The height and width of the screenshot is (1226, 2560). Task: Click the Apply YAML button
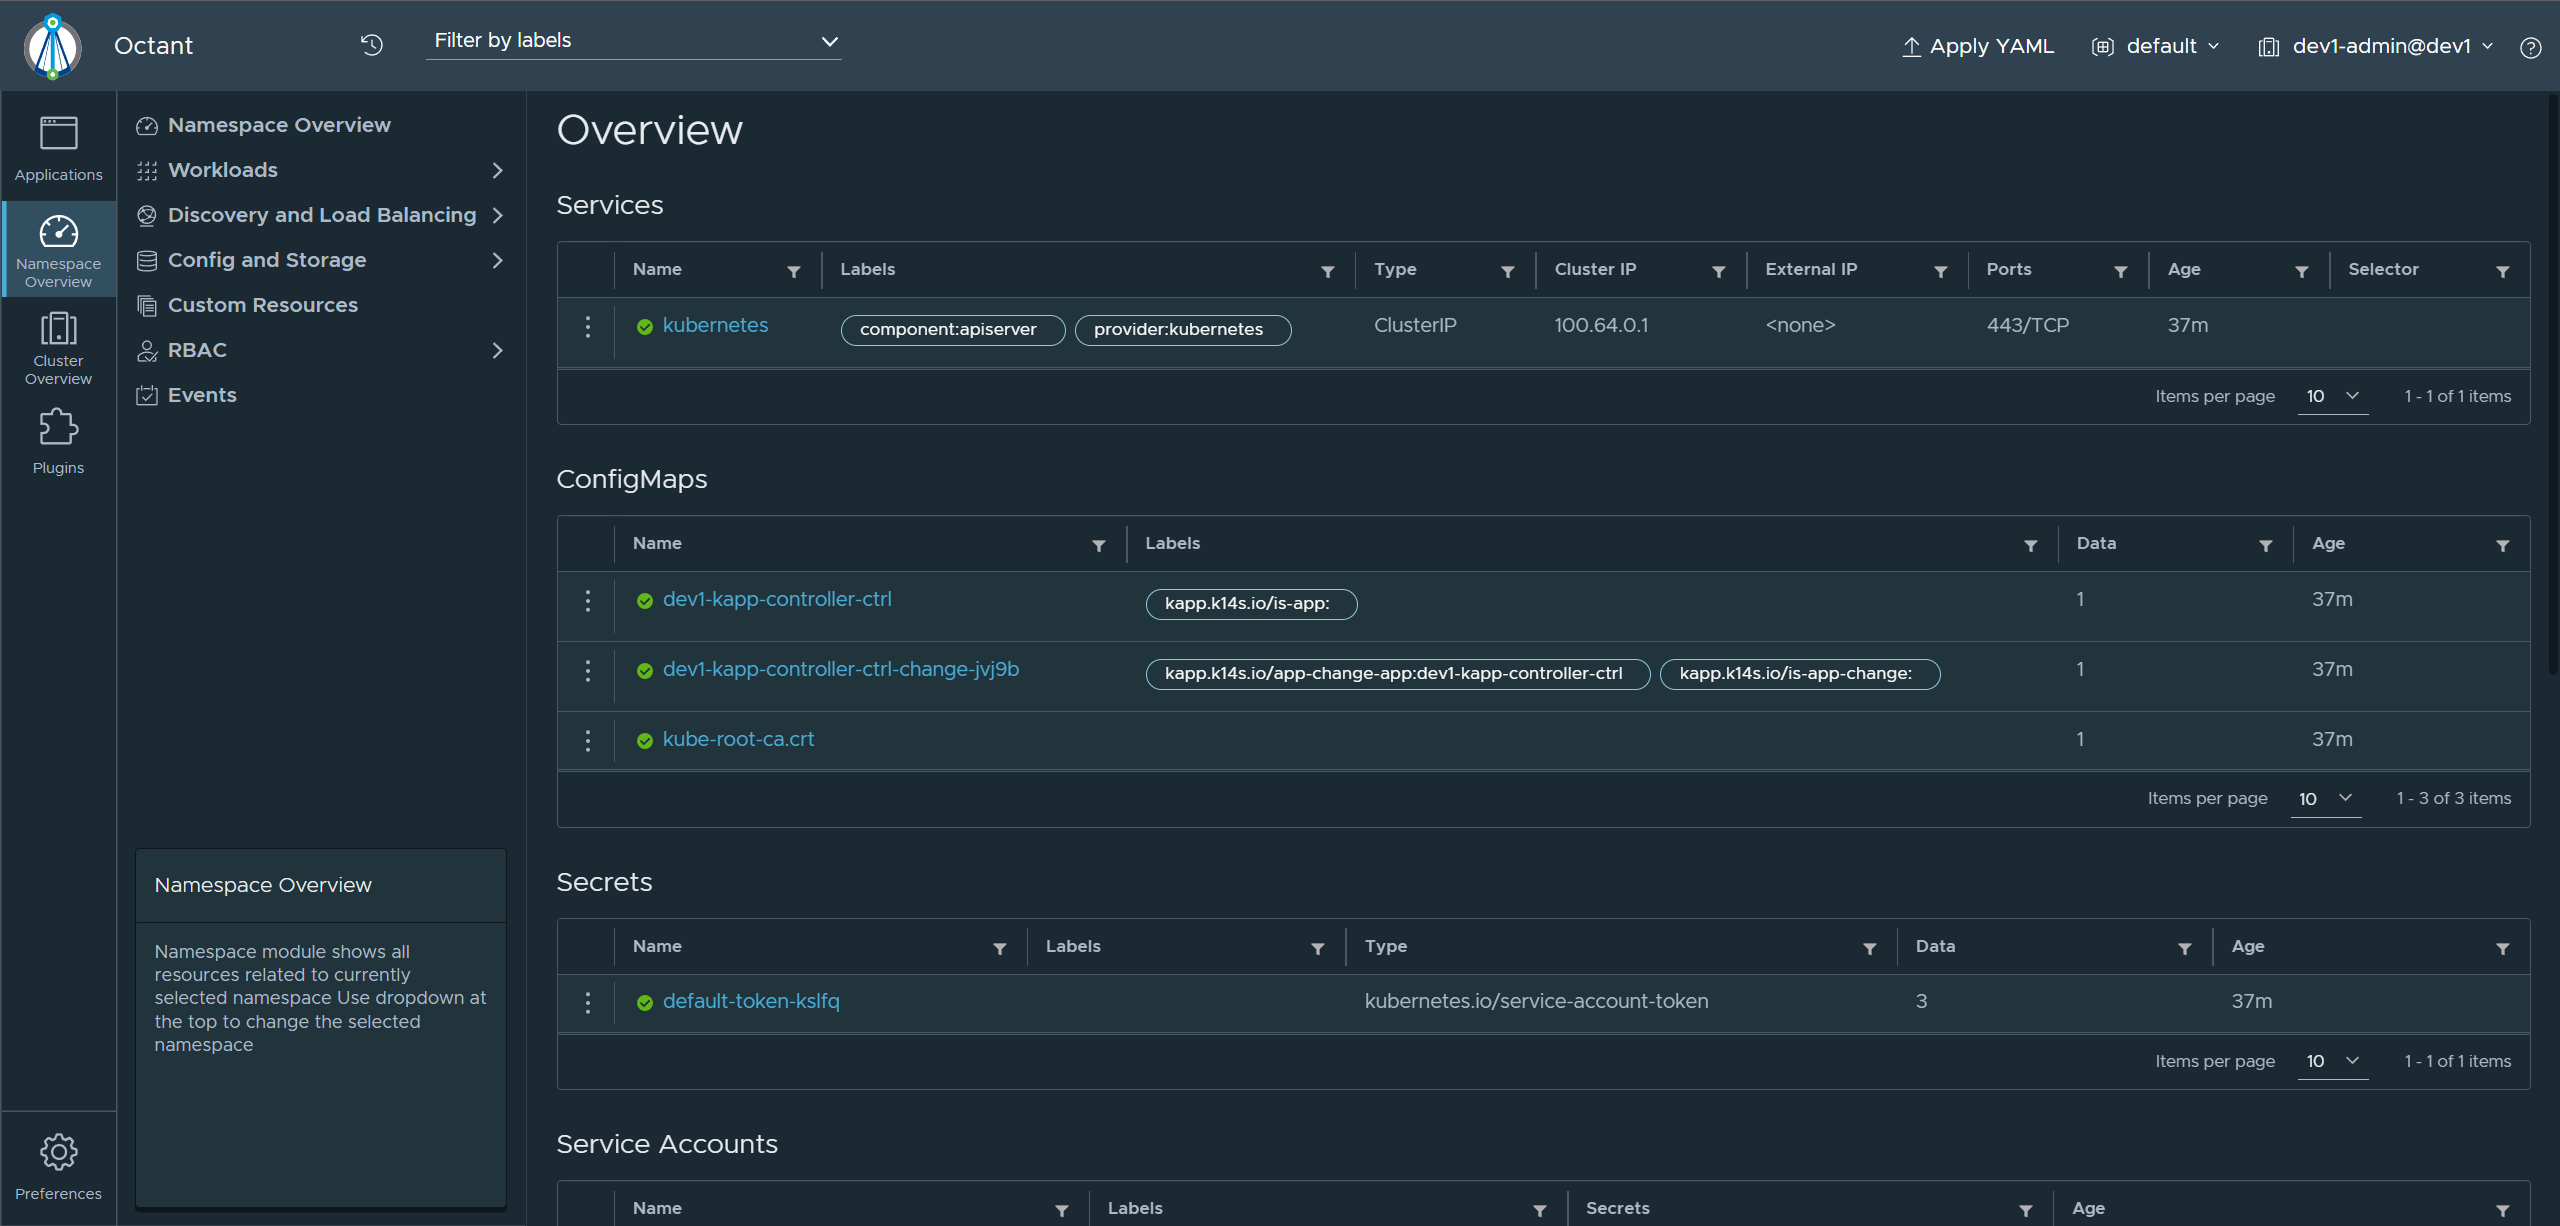coord(1978,46)
